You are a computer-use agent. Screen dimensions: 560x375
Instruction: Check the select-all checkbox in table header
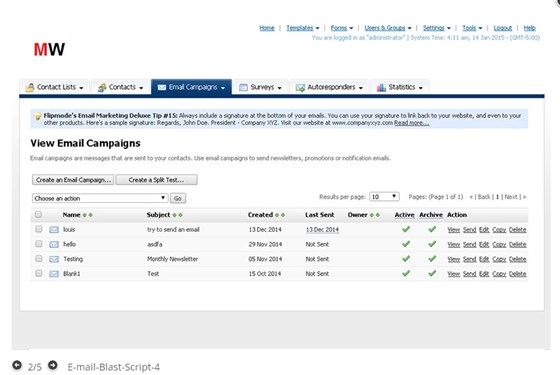38,214
